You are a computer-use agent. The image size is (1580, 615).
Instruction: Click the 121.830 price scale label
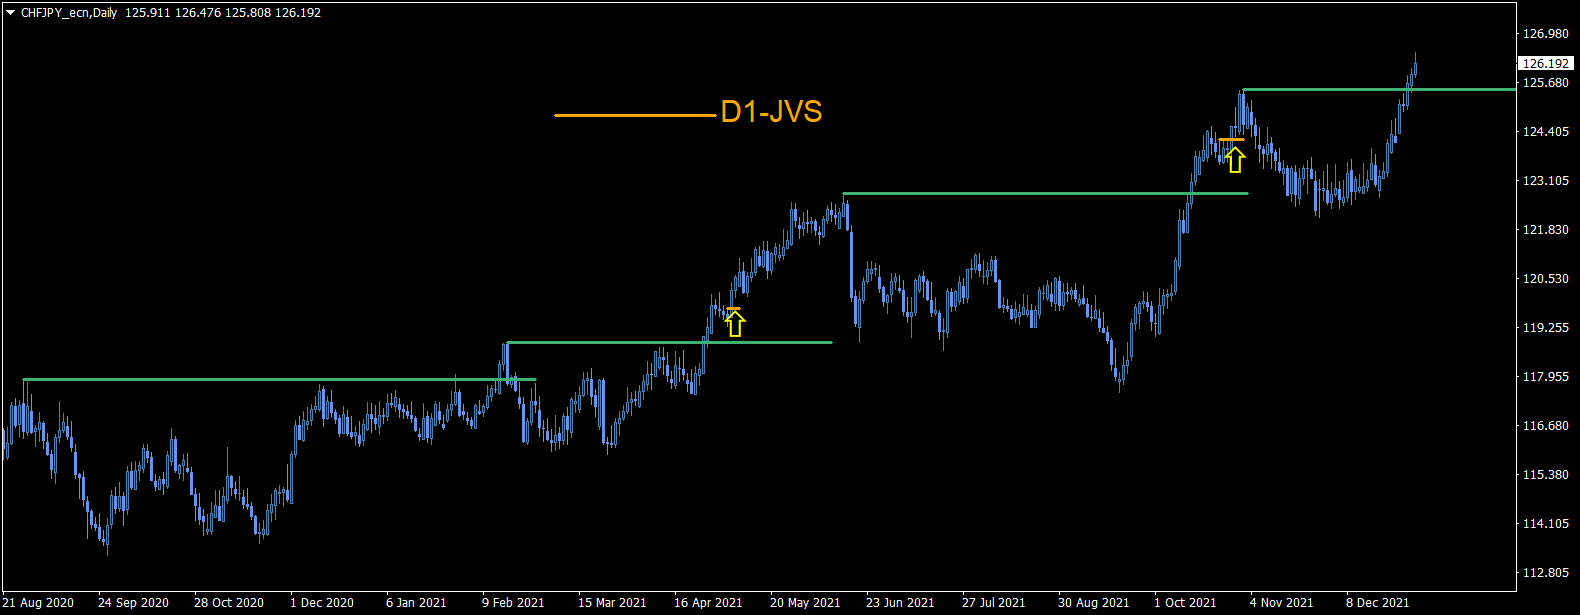1546,230
